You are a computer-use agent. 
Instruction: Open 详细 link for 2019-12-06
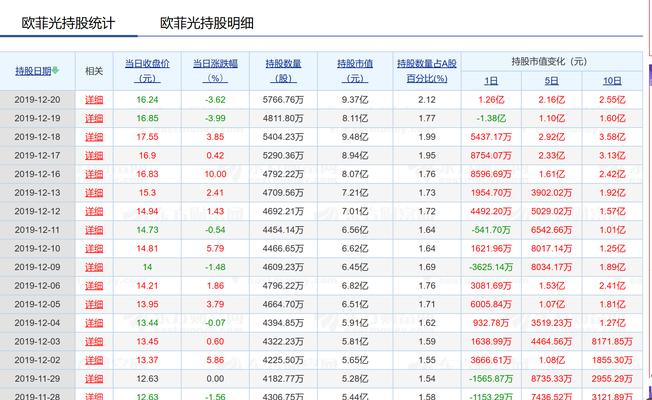pos(94,286)
